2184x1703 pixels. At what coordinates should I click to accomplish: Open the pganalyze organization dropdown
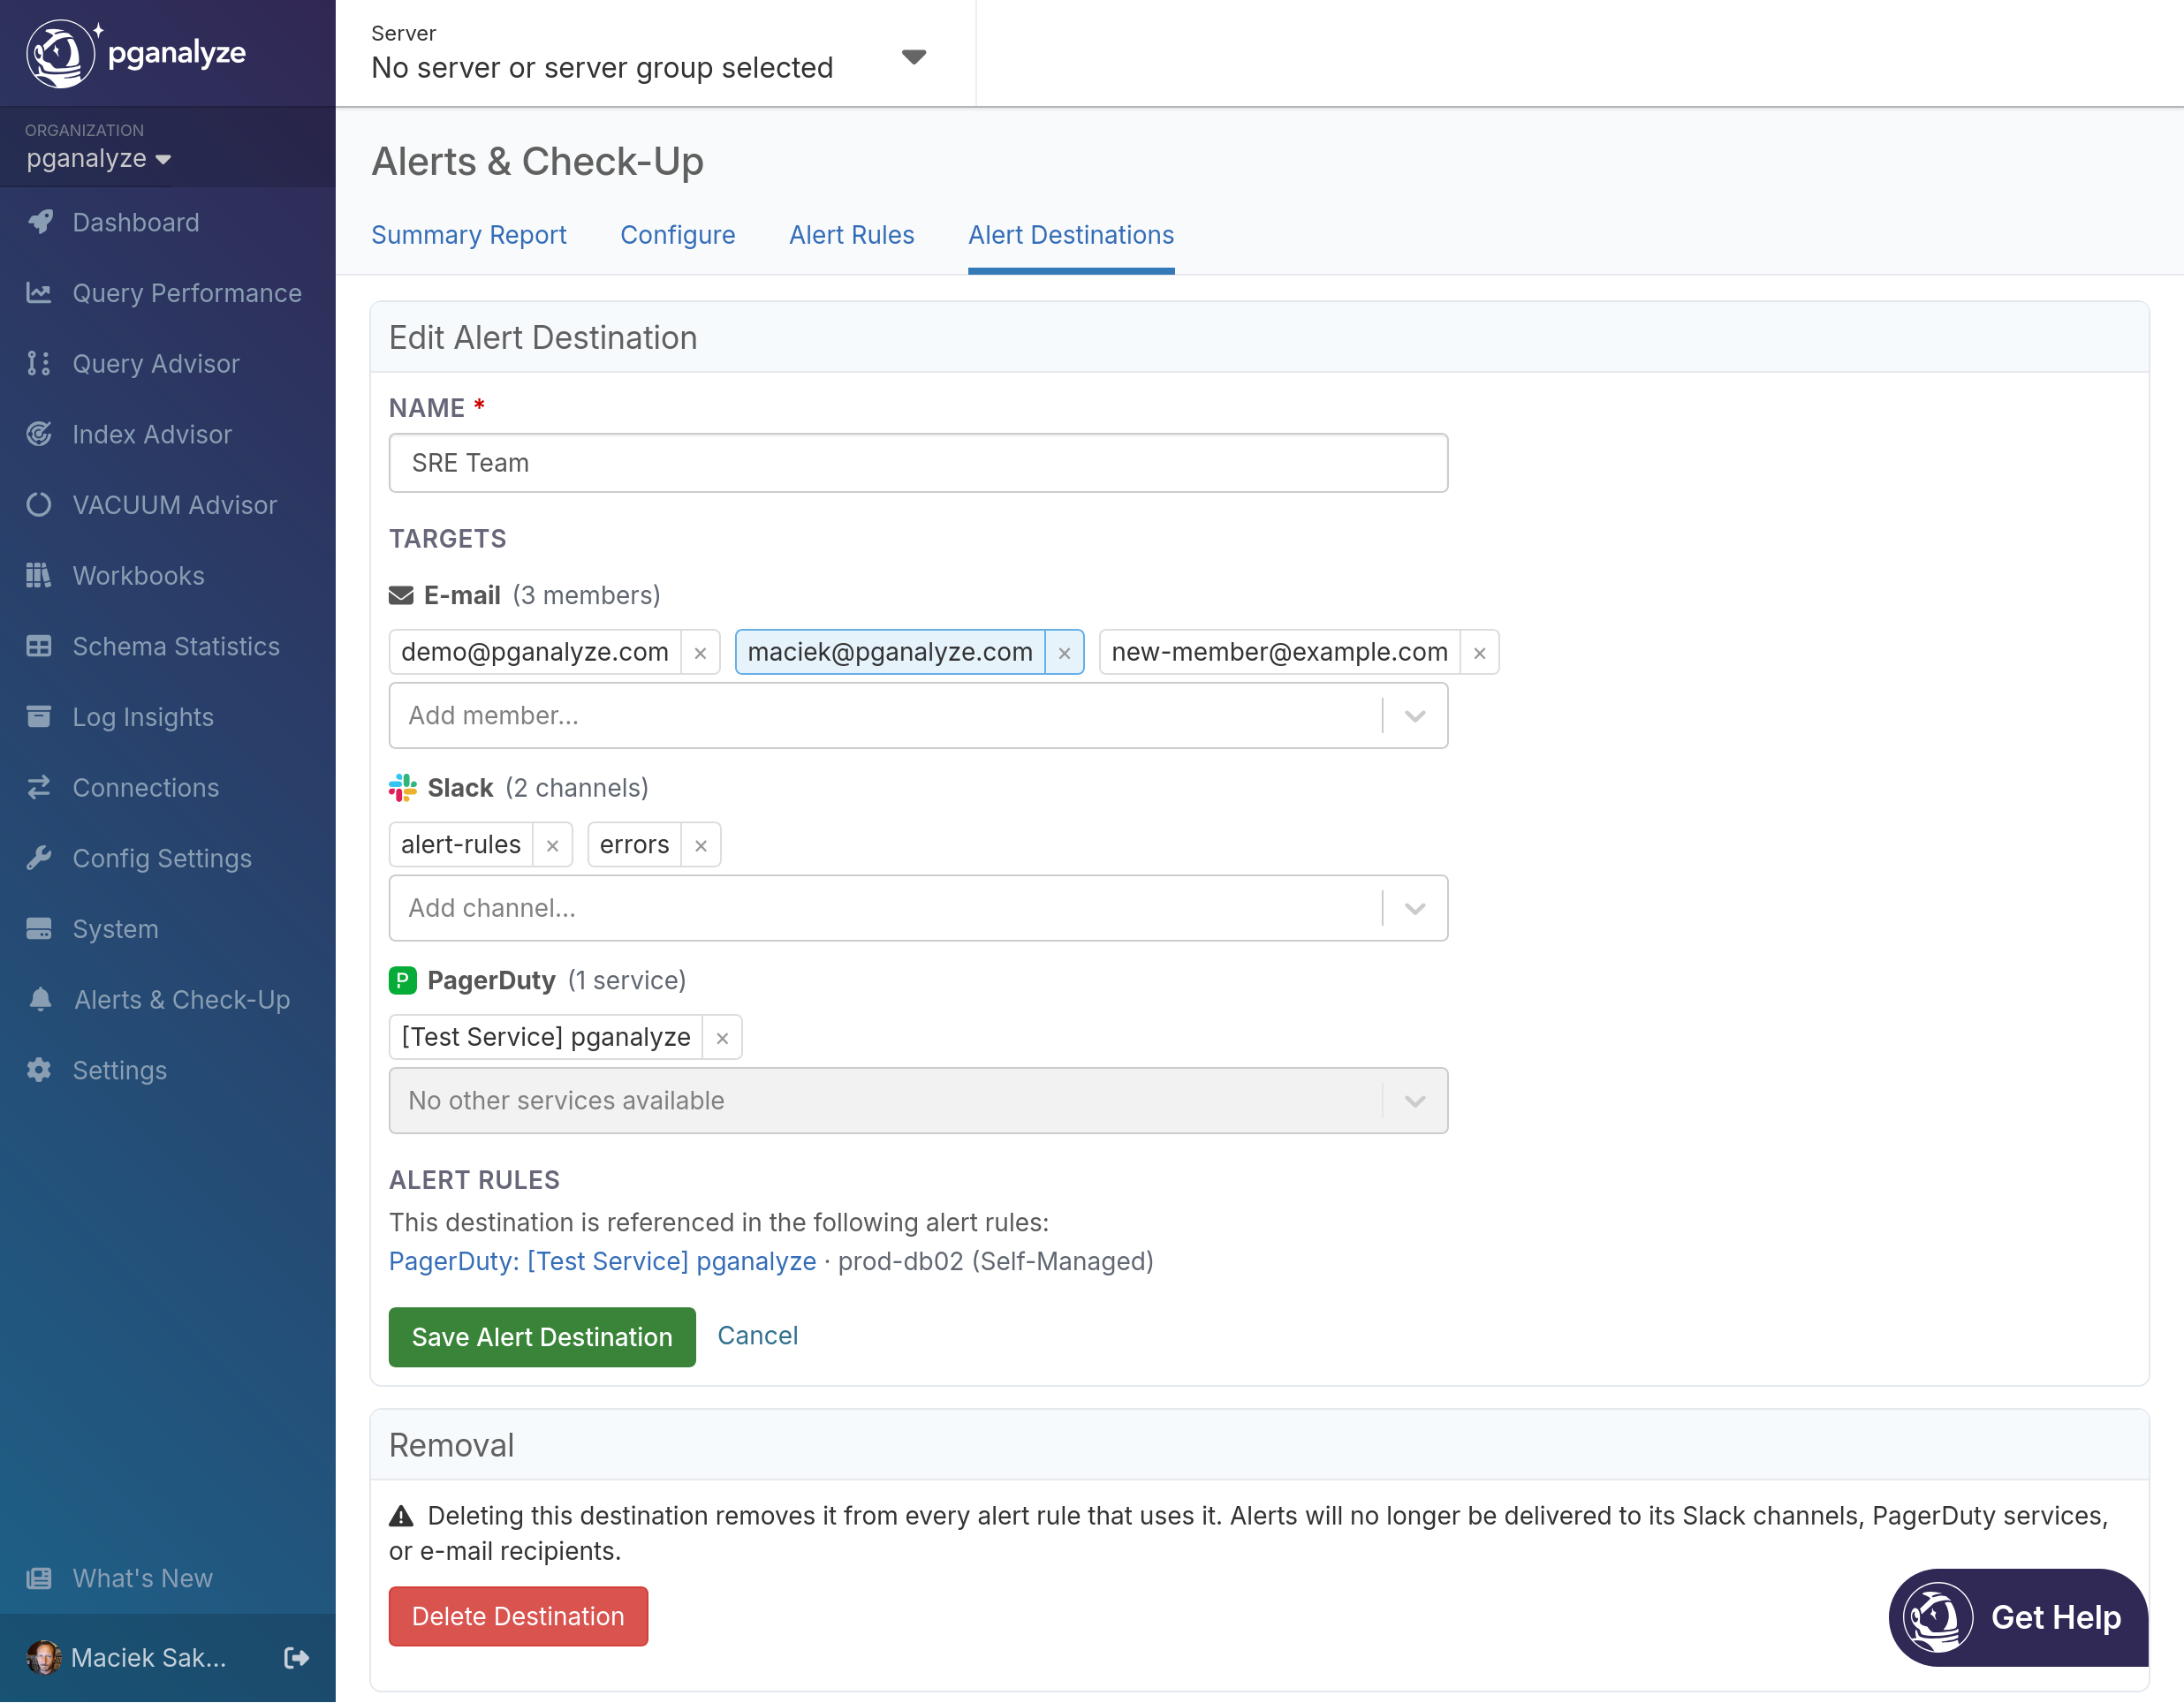tap(98, 159)
